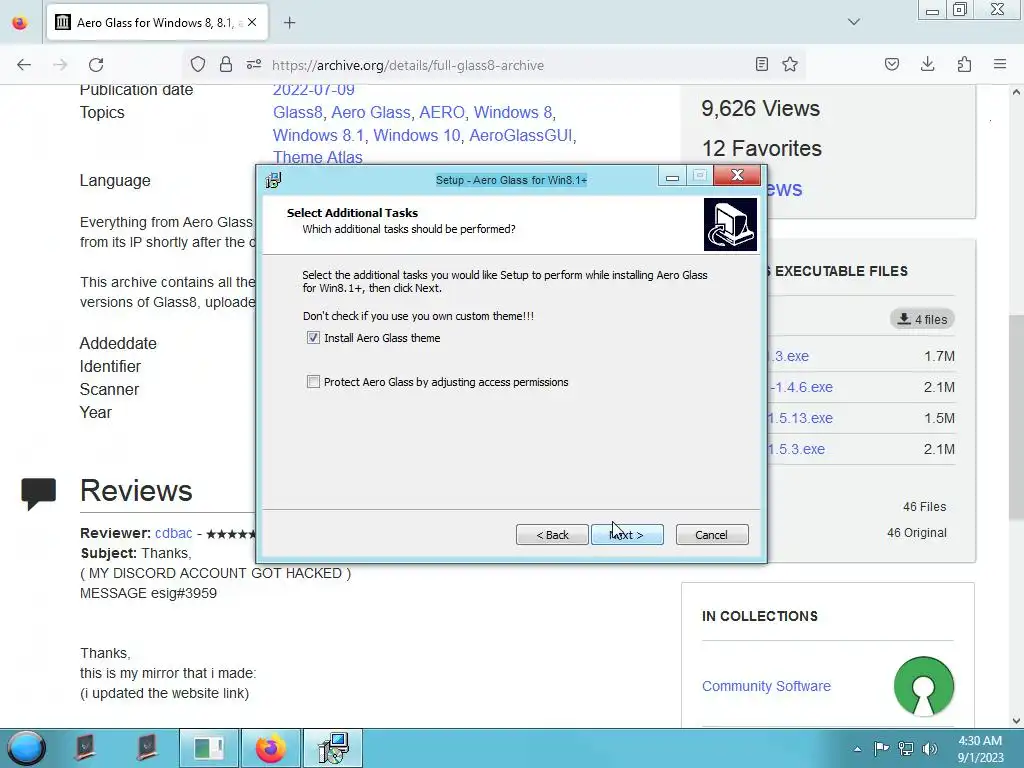Show hidden tray icons arrow
The image size is (1024, 768).
tap(857, 749)
